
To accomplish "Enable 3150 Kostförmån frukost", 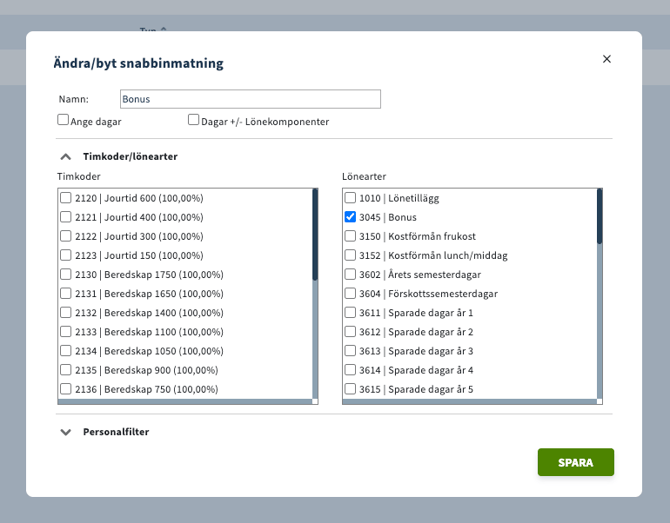I will point(350,236).
